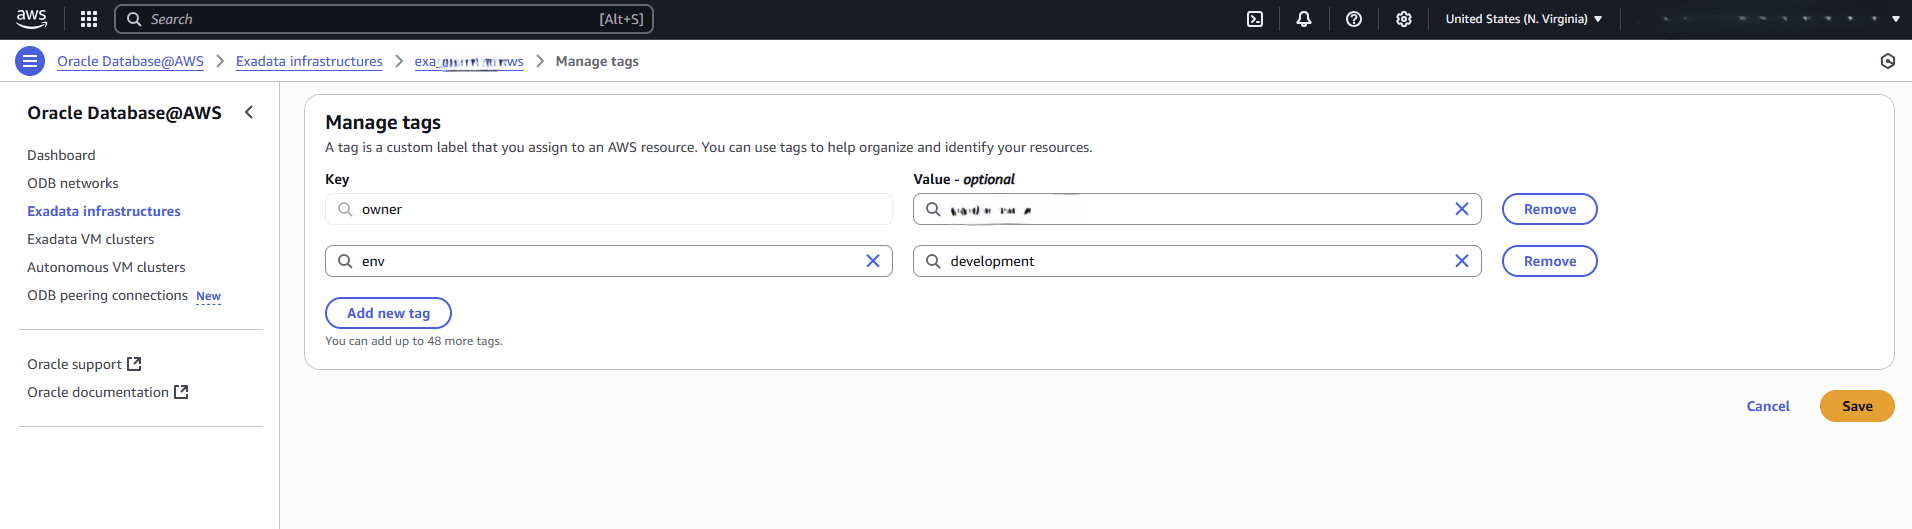Open the settings gear icon
This screenshot has height=529, width=1912.
click(1404, 19)
